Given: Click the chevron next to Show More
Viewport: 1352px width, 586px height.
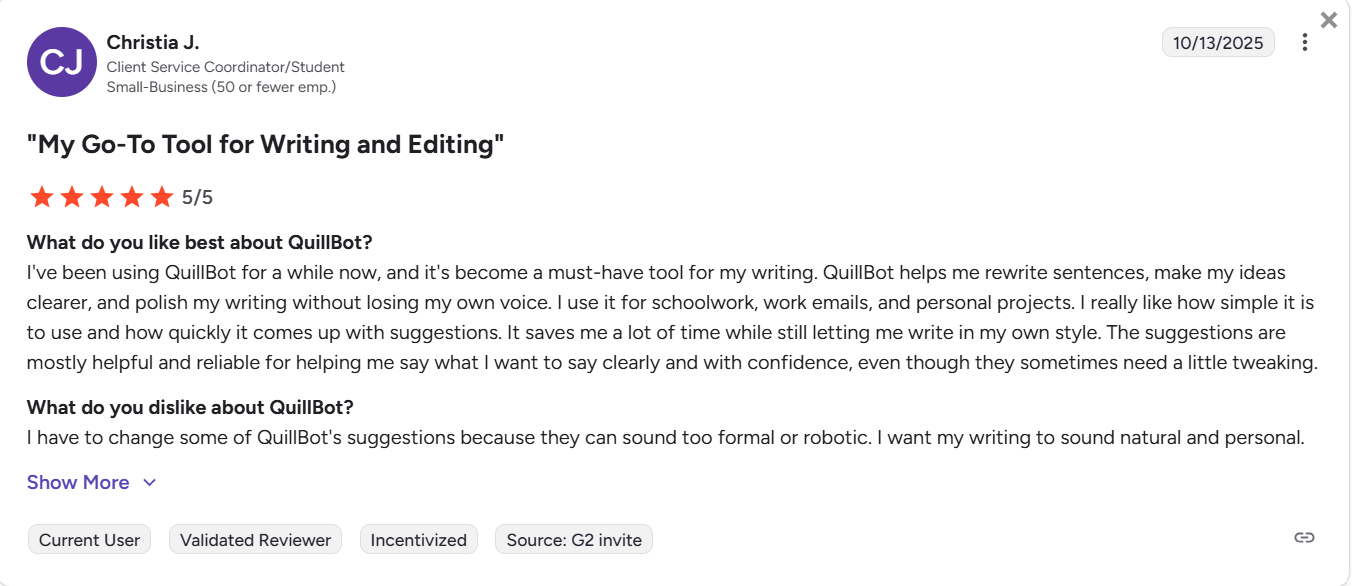Looking at the screenshot, I should (x=149, y=482).
